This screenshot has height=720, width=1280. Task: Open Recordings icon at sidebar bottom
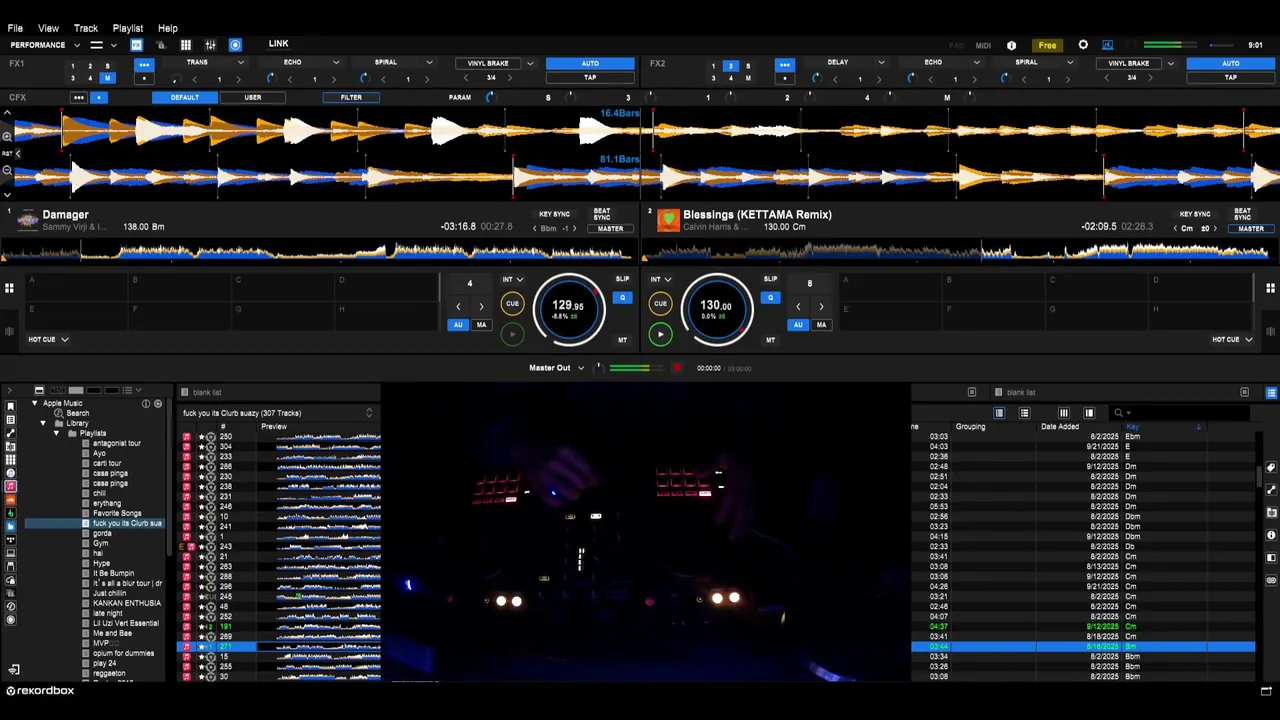point(11,619)
